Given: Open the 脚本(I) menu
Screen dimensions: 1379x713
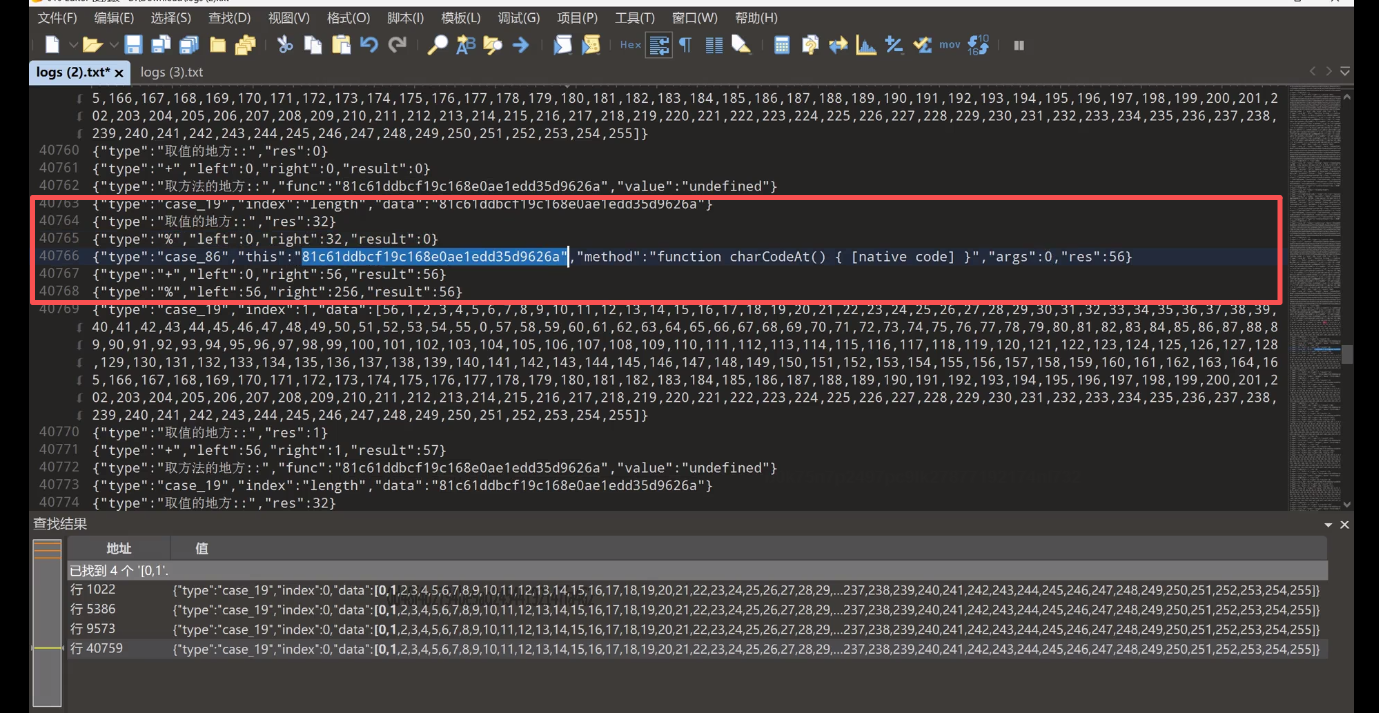Looking at the screenshot, I should pyautogui.click(x=405, y=18).
